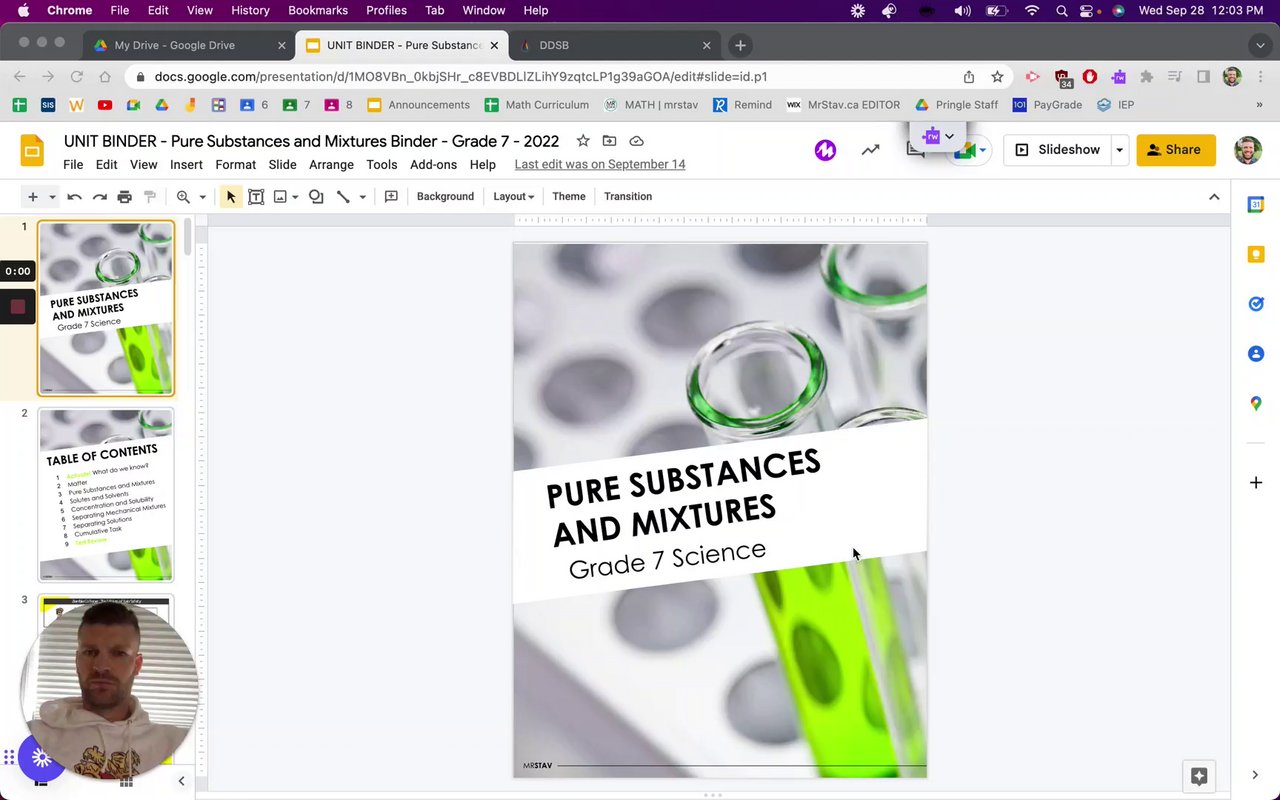1280x800 pixels.
Task: Select slide 1 thumbnail in filmstrip
Action: click(x=106, y=308)
